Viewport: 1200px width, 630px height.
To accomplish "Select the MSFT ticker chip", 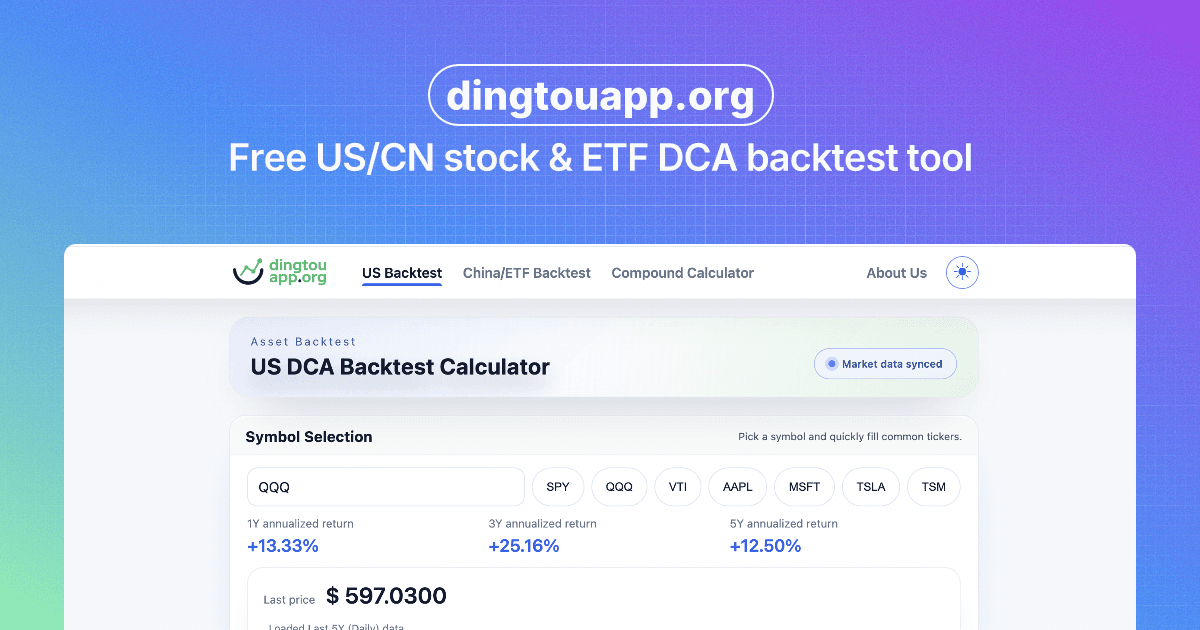I will coord(804,487).
